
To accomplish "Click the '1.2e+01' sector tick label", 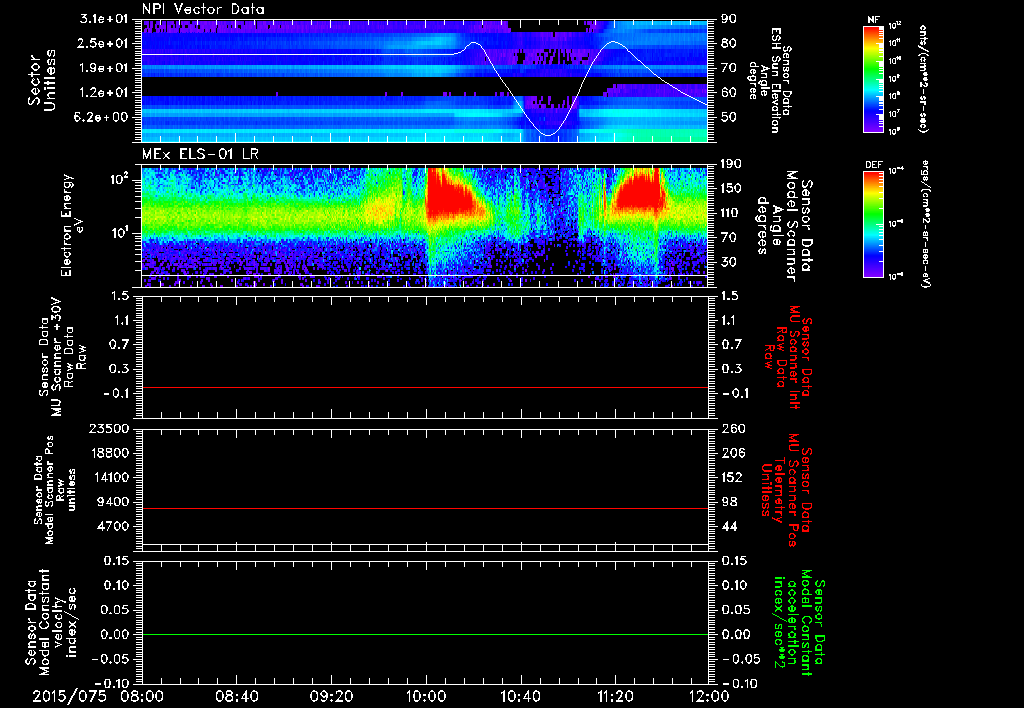I will coord(104,93).
